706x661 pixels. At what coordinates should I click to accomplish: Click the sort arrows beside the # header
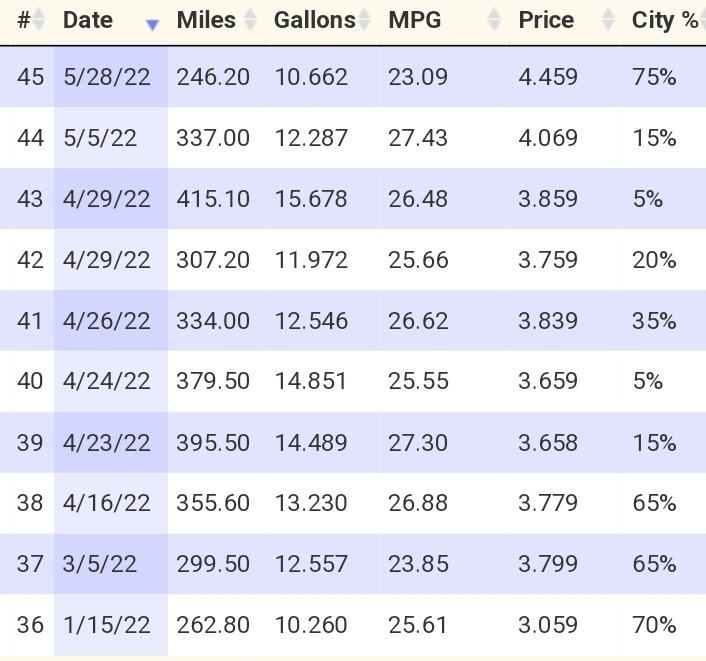(40, 19)
